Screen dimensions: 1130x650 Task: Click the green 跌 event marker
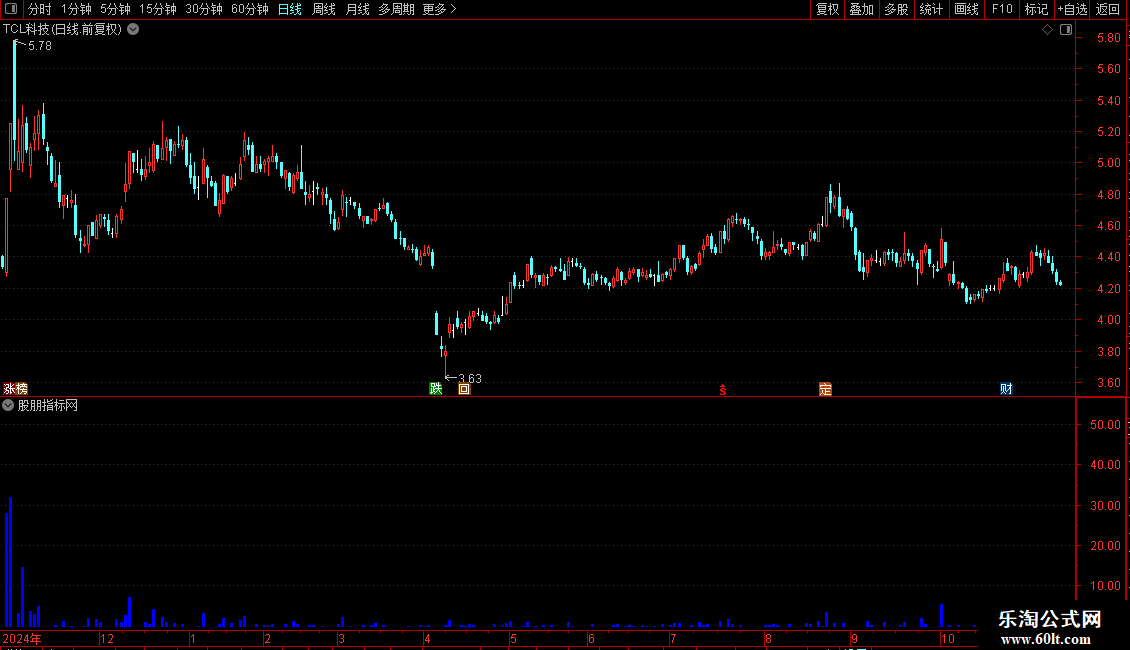click(435, 389)
